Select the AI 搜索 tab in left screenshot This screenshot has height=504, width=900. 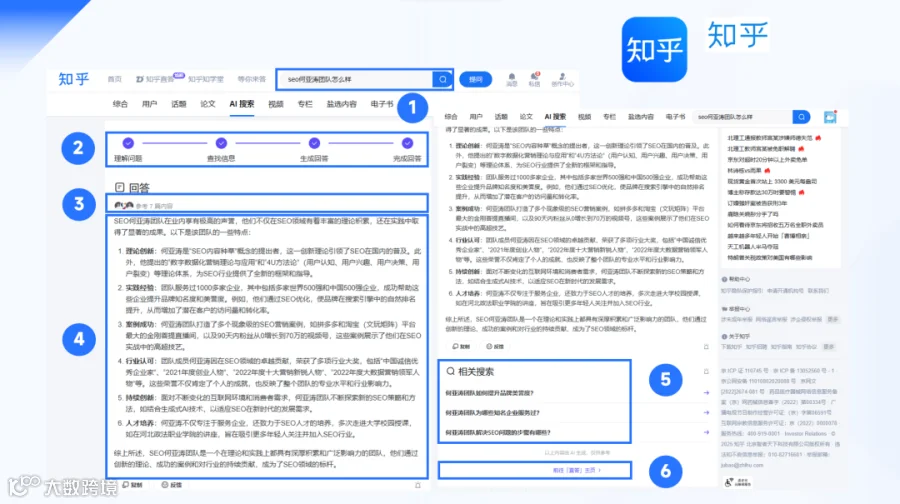pos(242,104)
